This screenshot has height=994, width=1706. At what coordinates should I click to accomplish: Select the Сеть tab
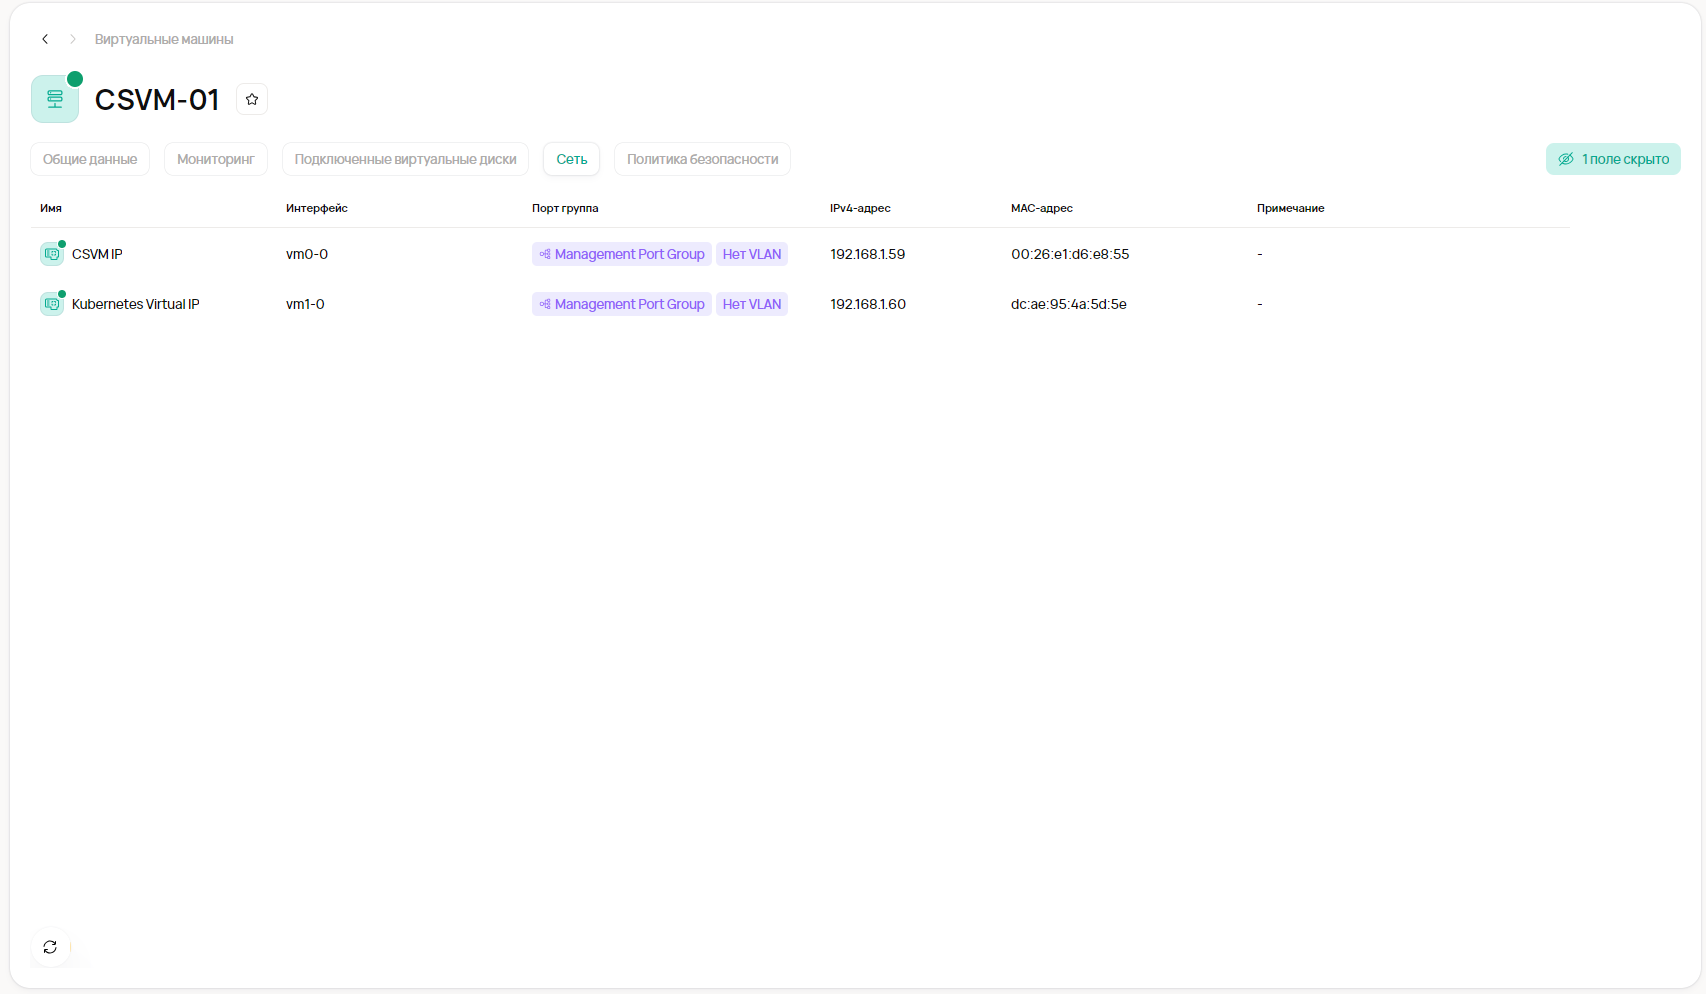571,159
